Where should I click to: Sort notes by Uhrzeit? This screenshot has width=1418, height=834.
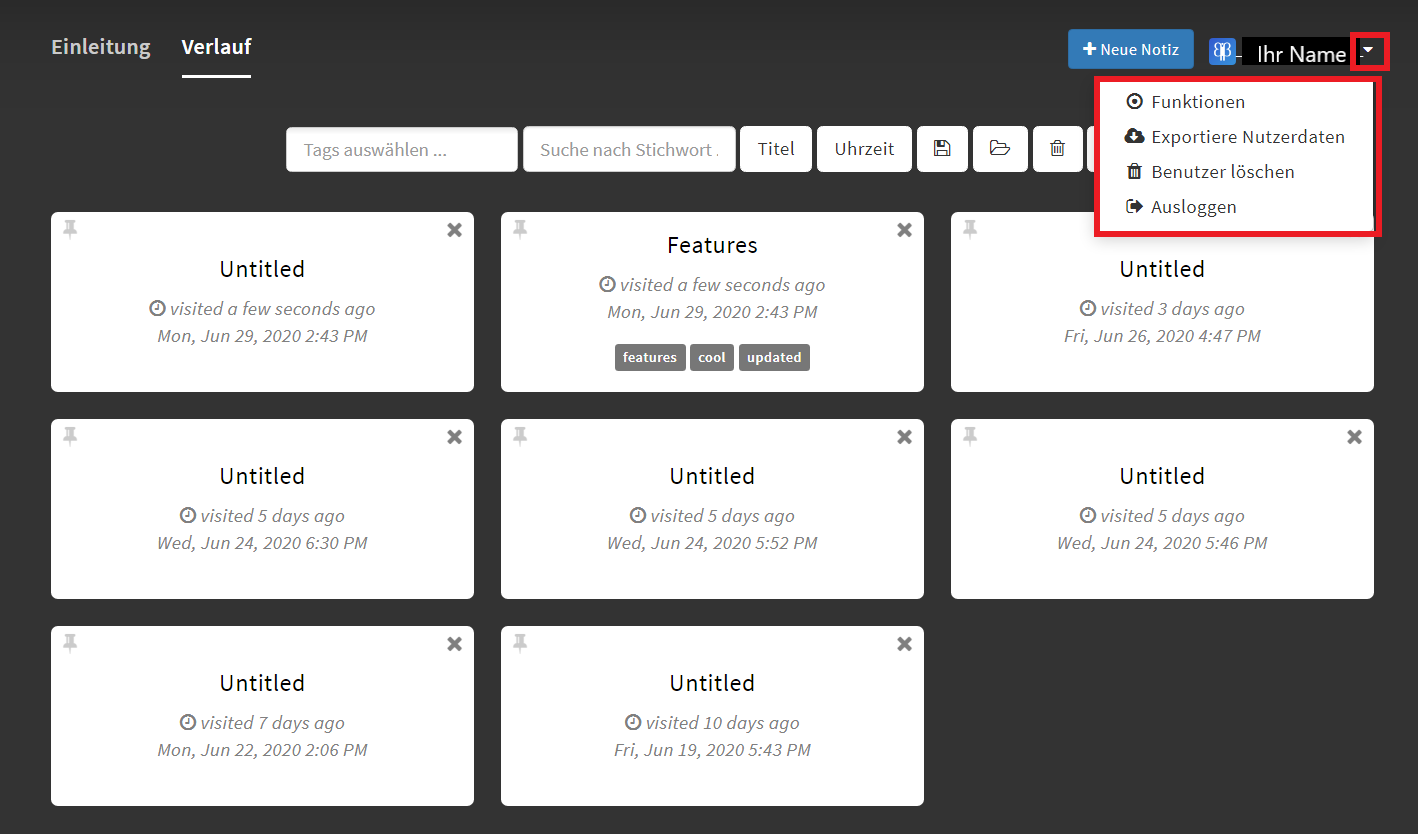[x=864, y=149]
